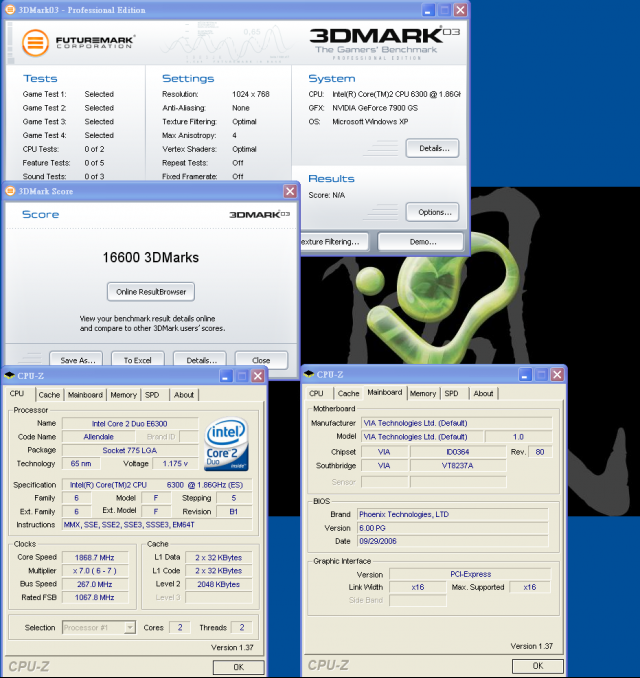This screenshot has width=640, height=678.
Task: Click the Resolution 1024 x 768 setting
Action: 251,94
